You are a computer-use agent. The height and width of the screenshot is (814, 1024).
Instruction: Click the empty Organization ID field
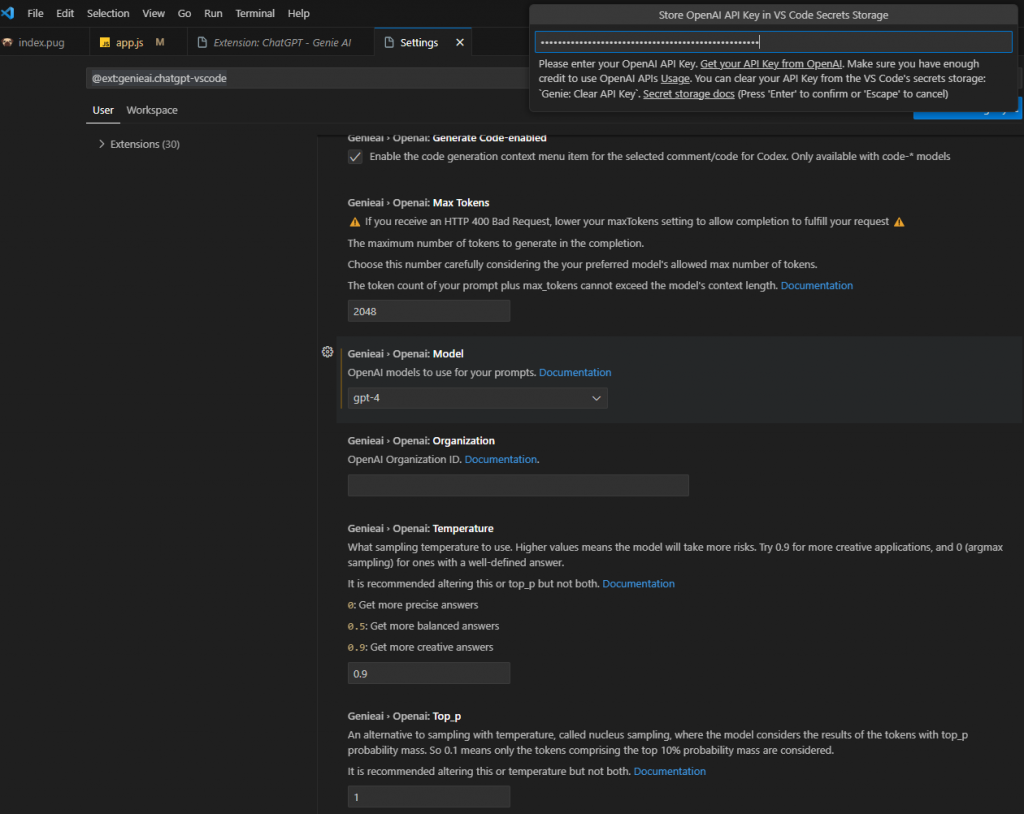[518, 485]
